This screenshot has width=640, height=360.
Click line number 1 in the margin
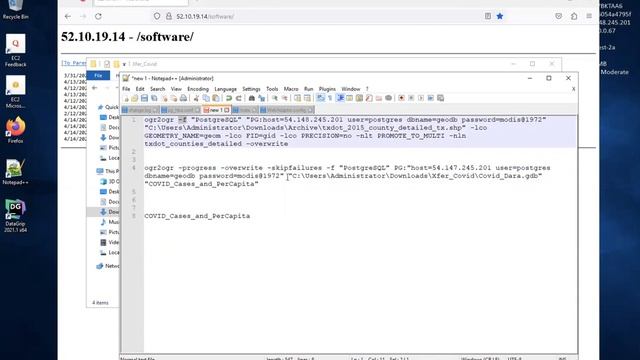(x=133, y=120)
